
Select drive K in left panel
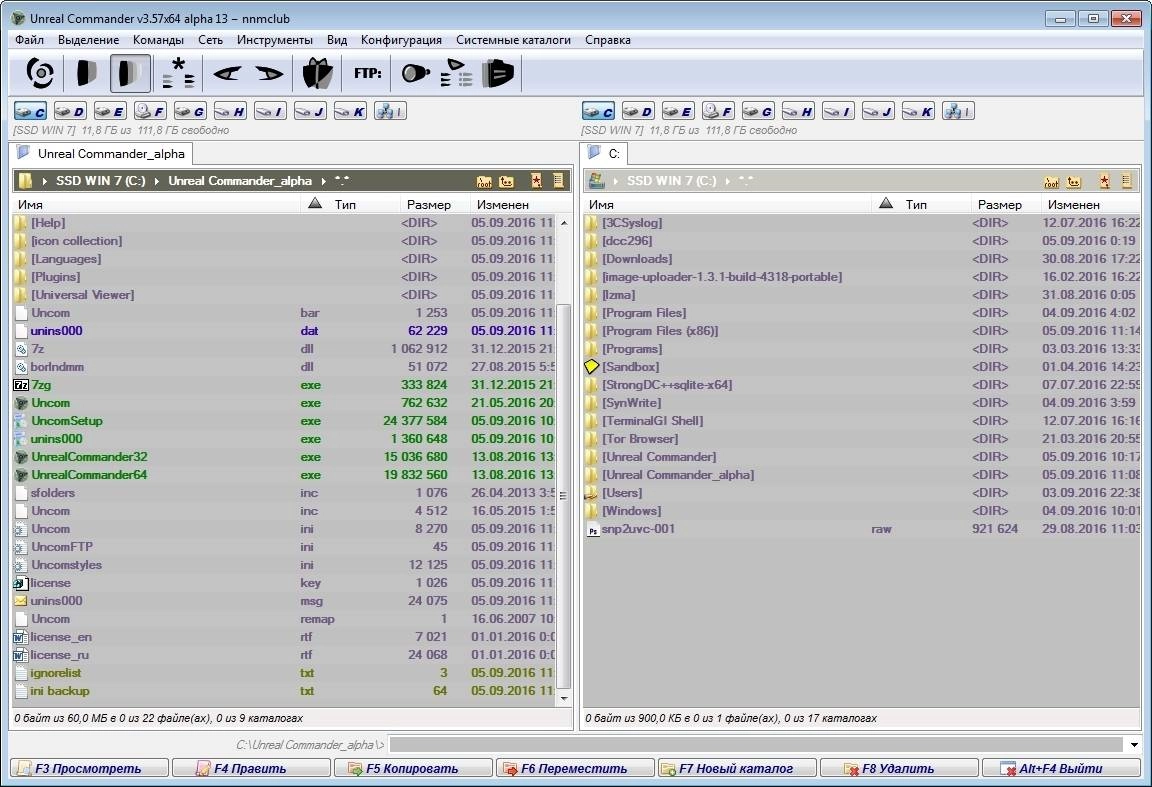tap(350, 111)
